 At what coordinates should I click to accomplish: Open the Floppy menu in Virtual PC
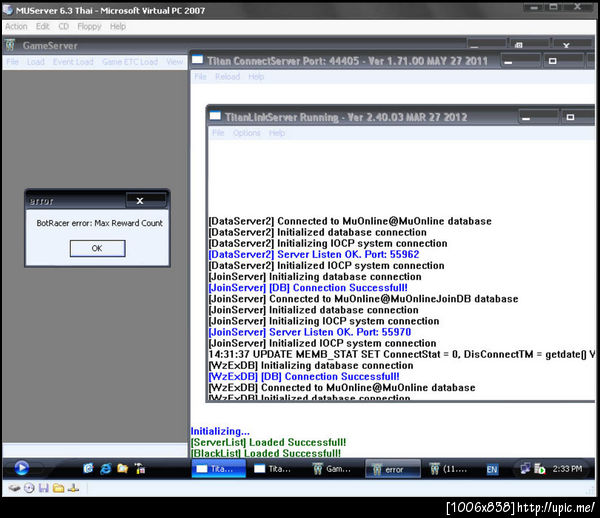[x=89, y=26]
